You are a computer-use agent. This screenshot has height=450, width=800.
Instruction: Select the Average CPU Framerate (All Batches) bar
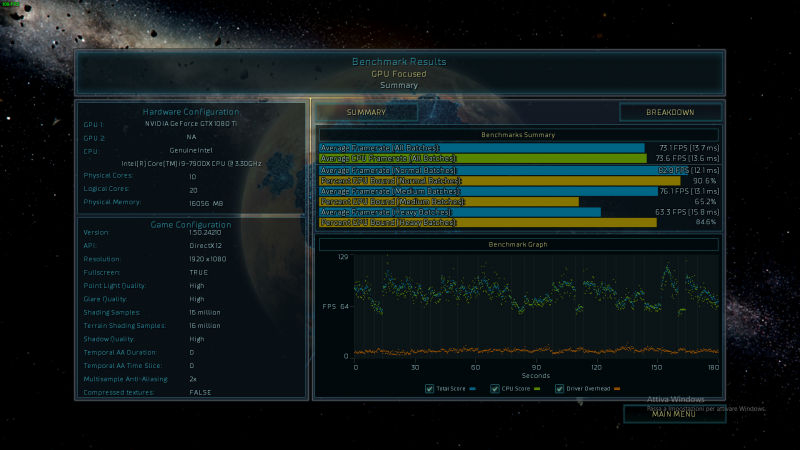click(x=481, y=157)
